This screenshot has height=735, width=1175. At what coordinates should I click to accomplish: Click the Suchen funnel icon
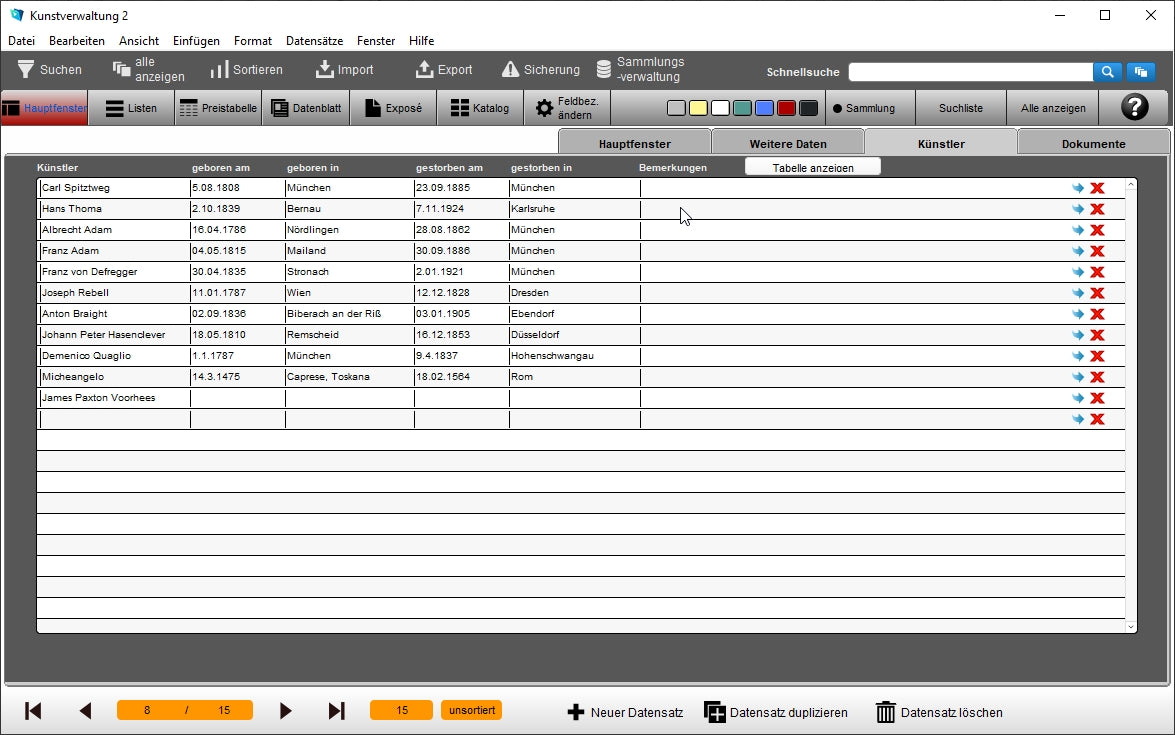[26, 70]
